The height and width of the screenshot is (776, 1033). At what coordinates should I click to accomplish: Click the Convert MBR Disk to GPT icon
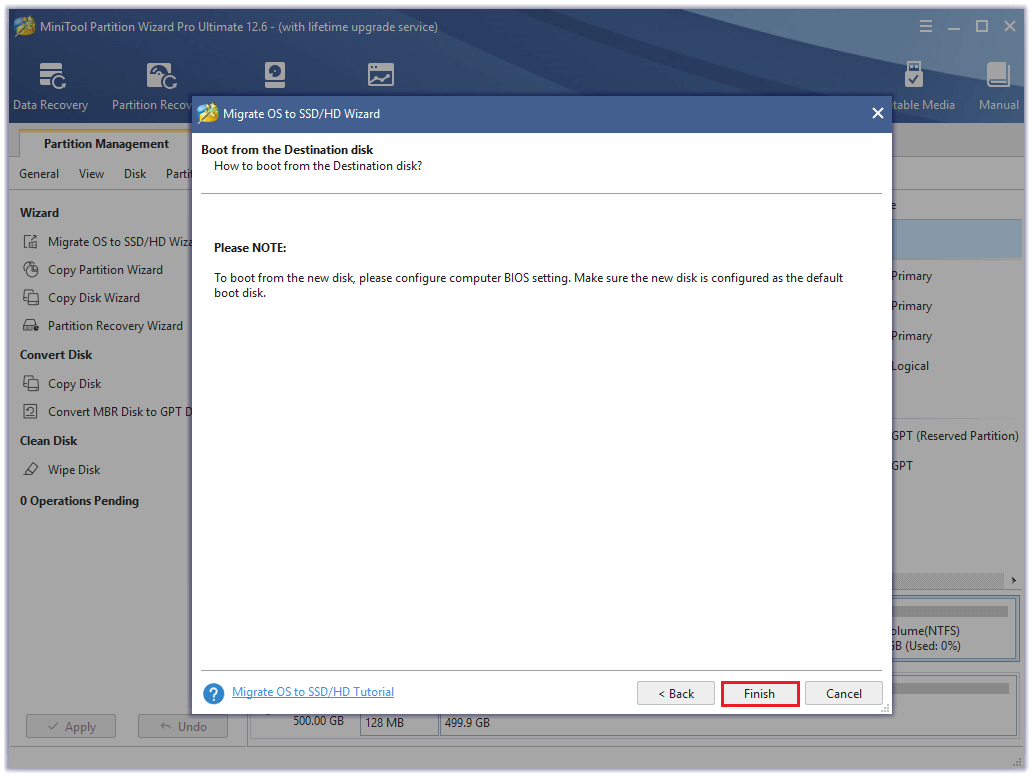(30, 412)
